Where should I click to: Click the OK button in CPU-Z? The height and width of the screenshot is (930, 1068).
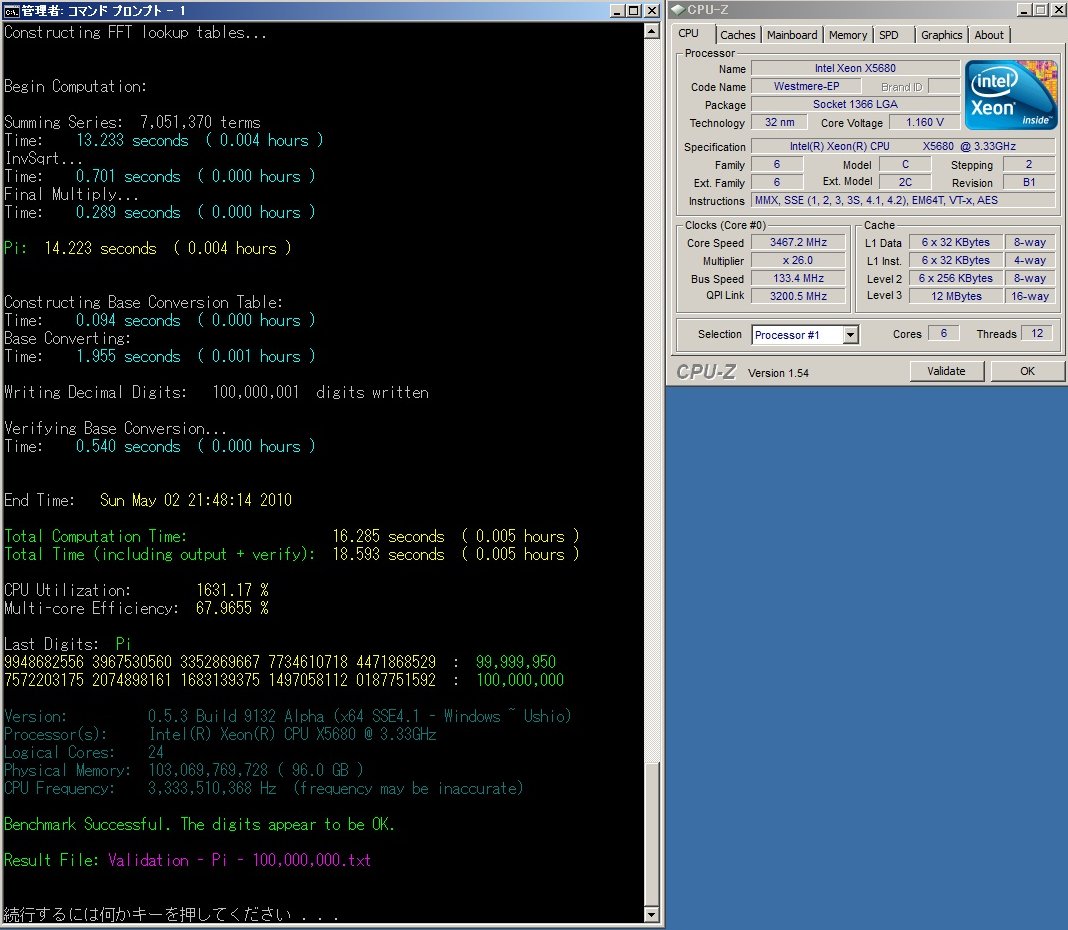[x=1027, y=371]
